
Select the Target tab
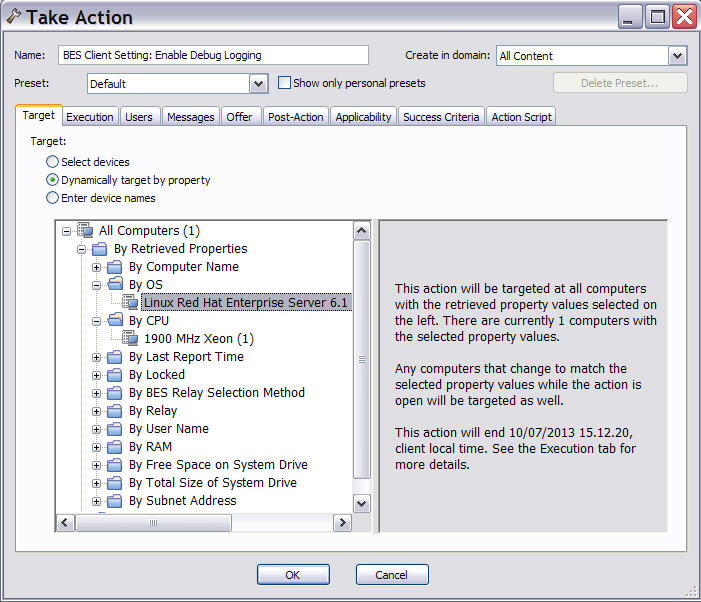(38, 115)
